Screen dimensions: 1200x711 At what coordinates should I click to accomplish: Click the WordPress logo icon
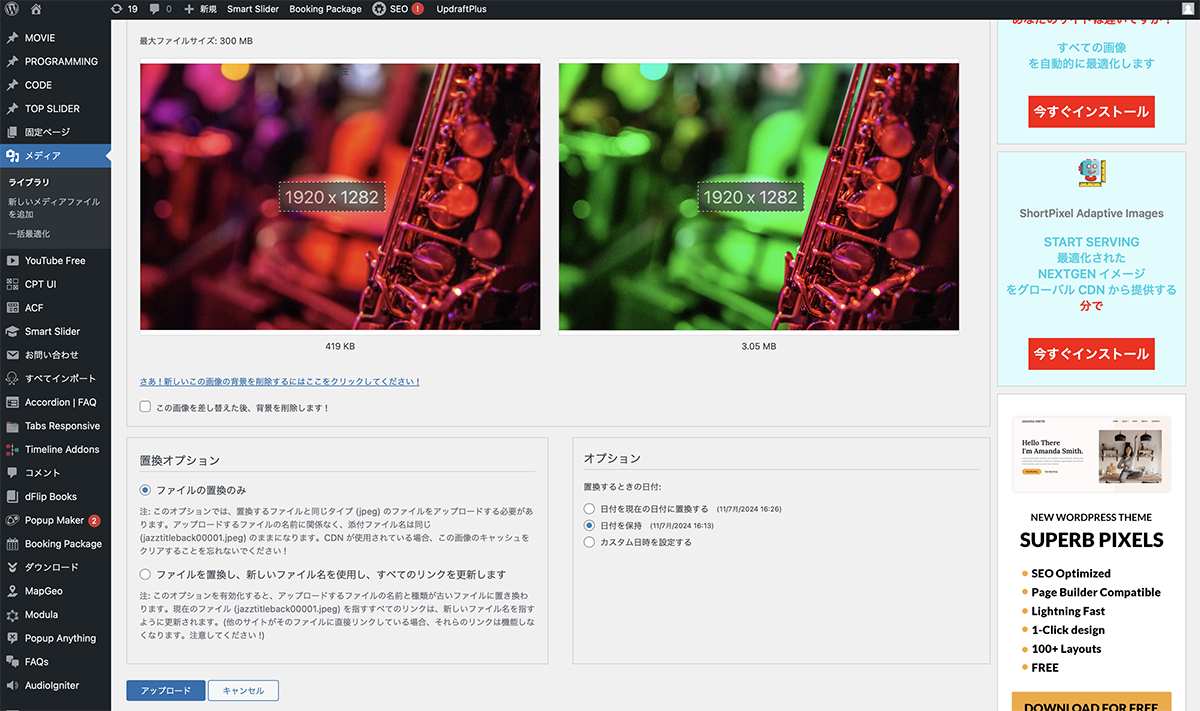(x=12, y=9)
